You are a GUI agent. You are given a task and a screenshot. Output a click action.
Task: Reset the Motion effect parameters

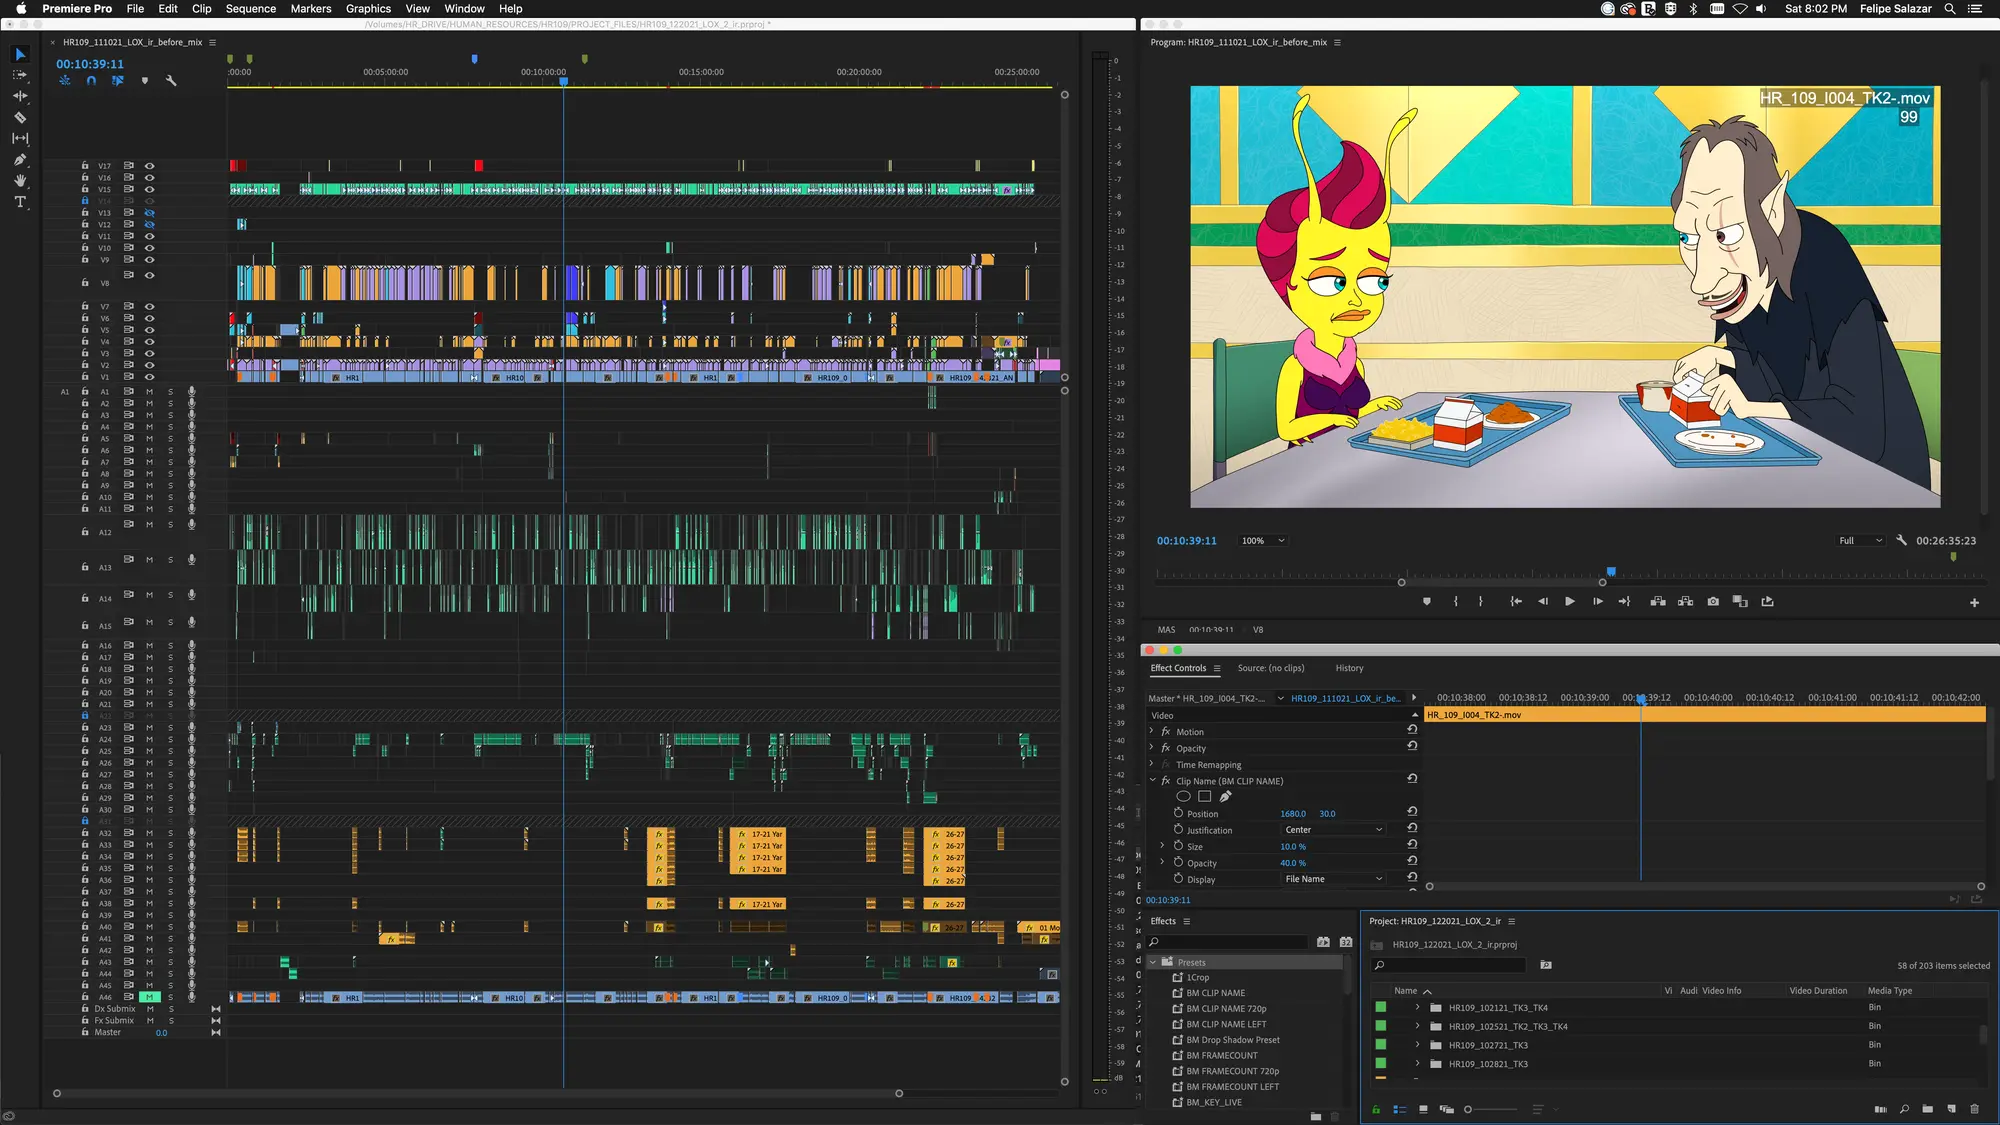(1412, 730)
